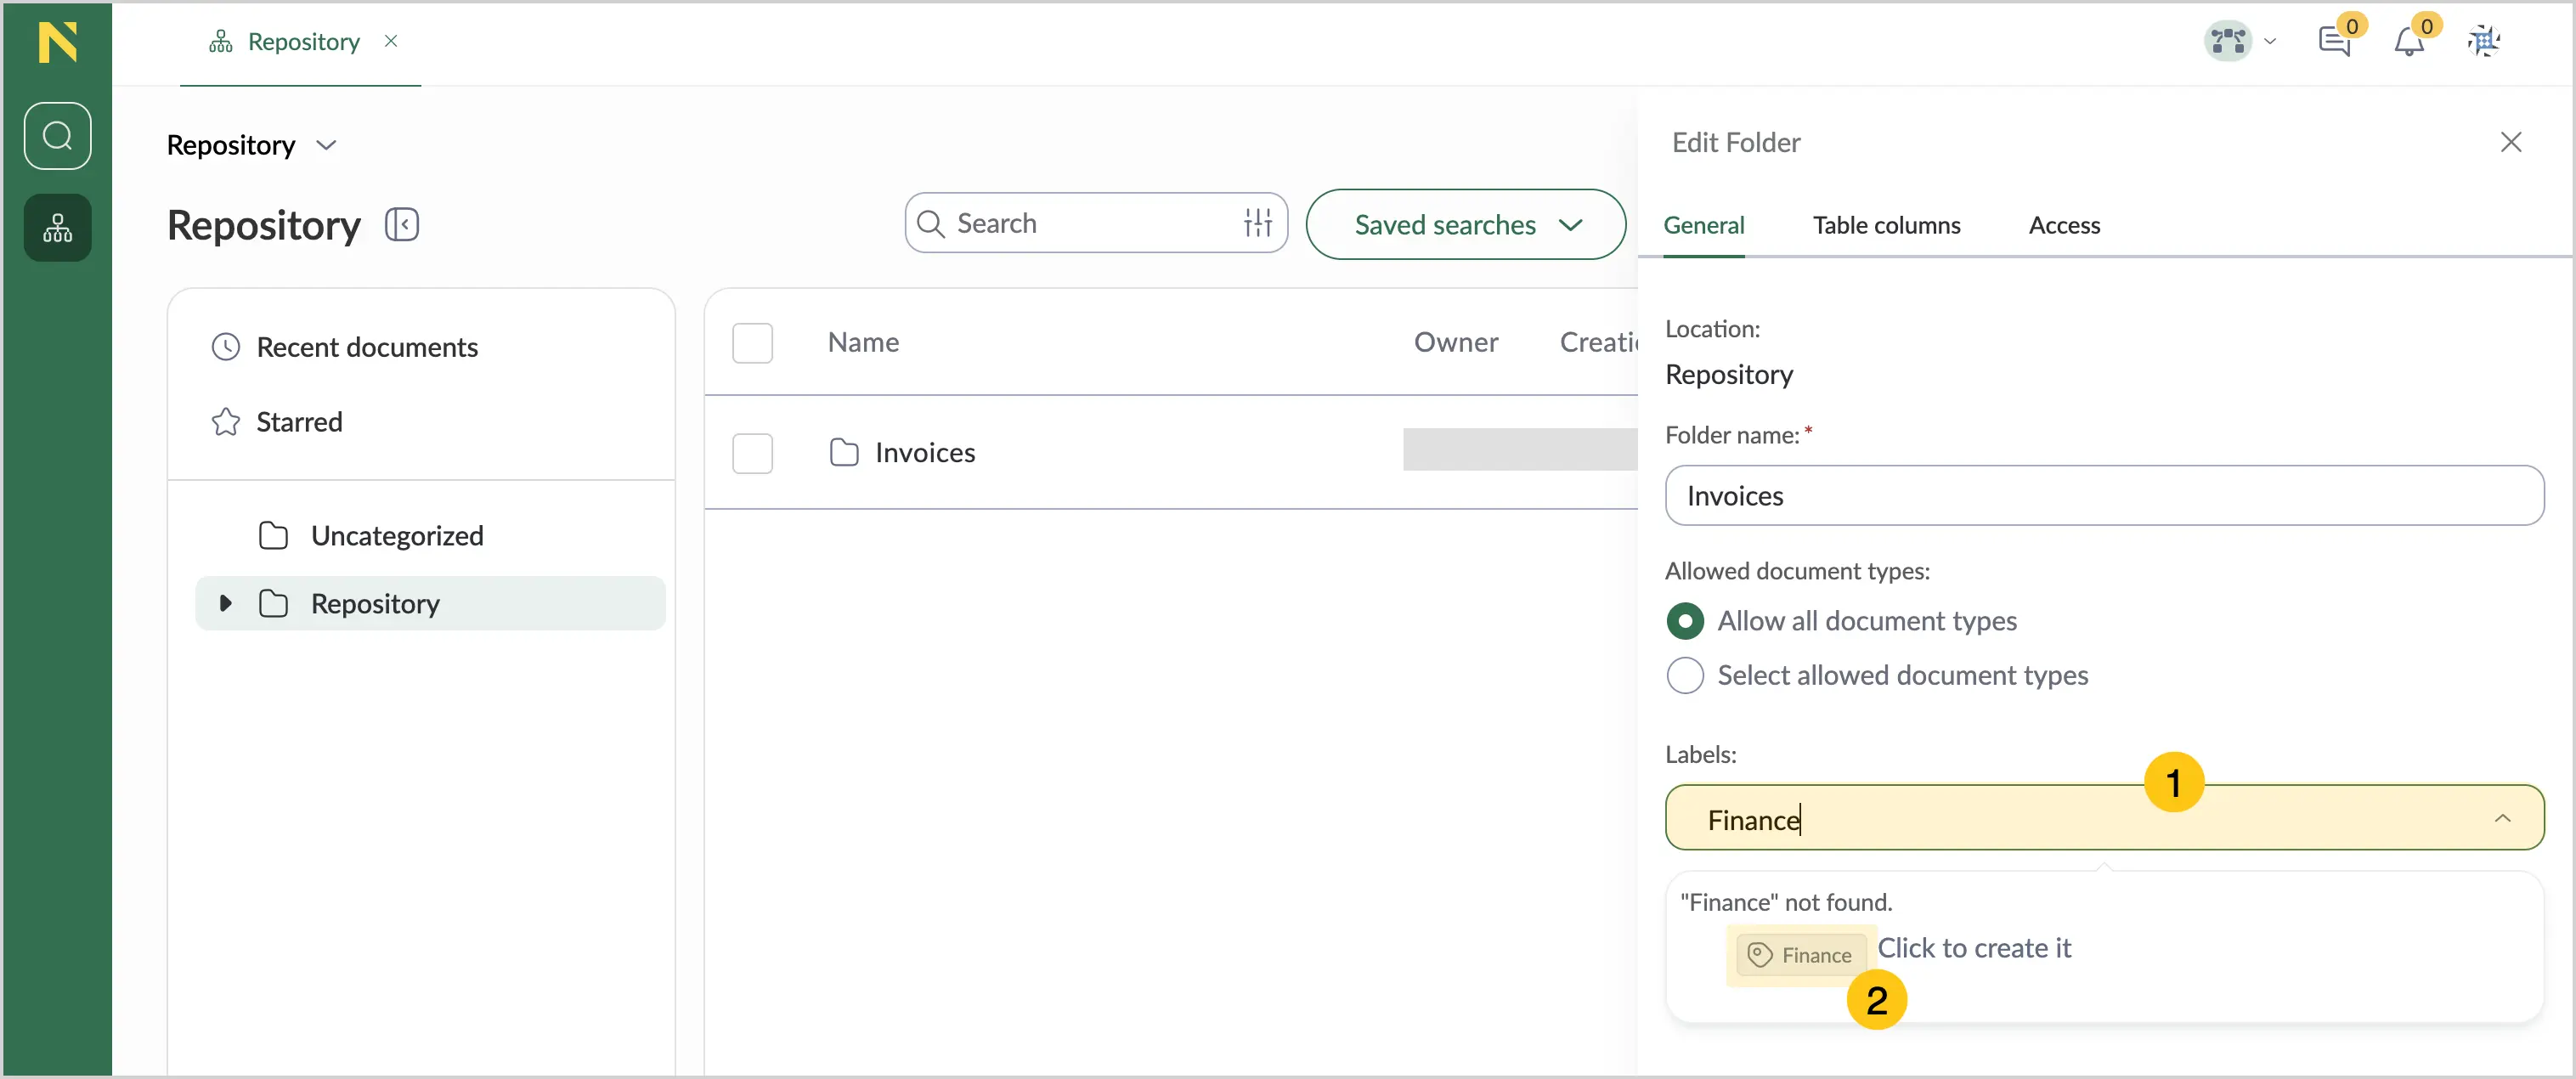2576x1079 pixels.
Task: Collapse the Labels dropdown chevron
Action: pyautogui.click(x=2502, y=819)
